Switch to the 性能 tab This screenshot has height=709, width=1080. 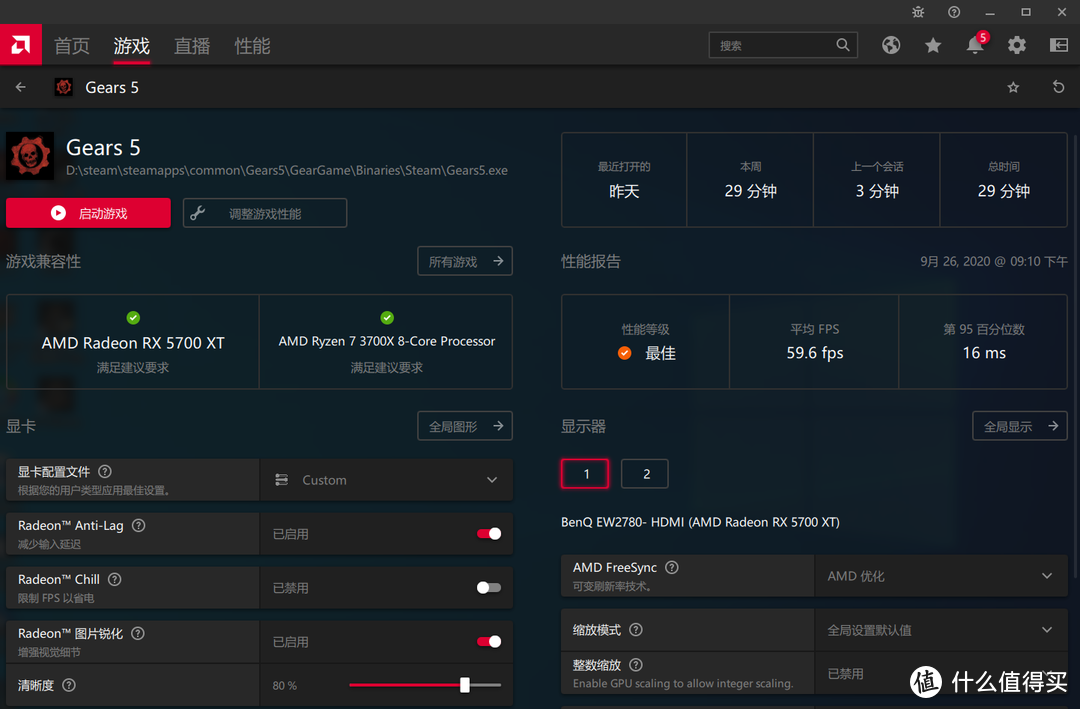252,45
